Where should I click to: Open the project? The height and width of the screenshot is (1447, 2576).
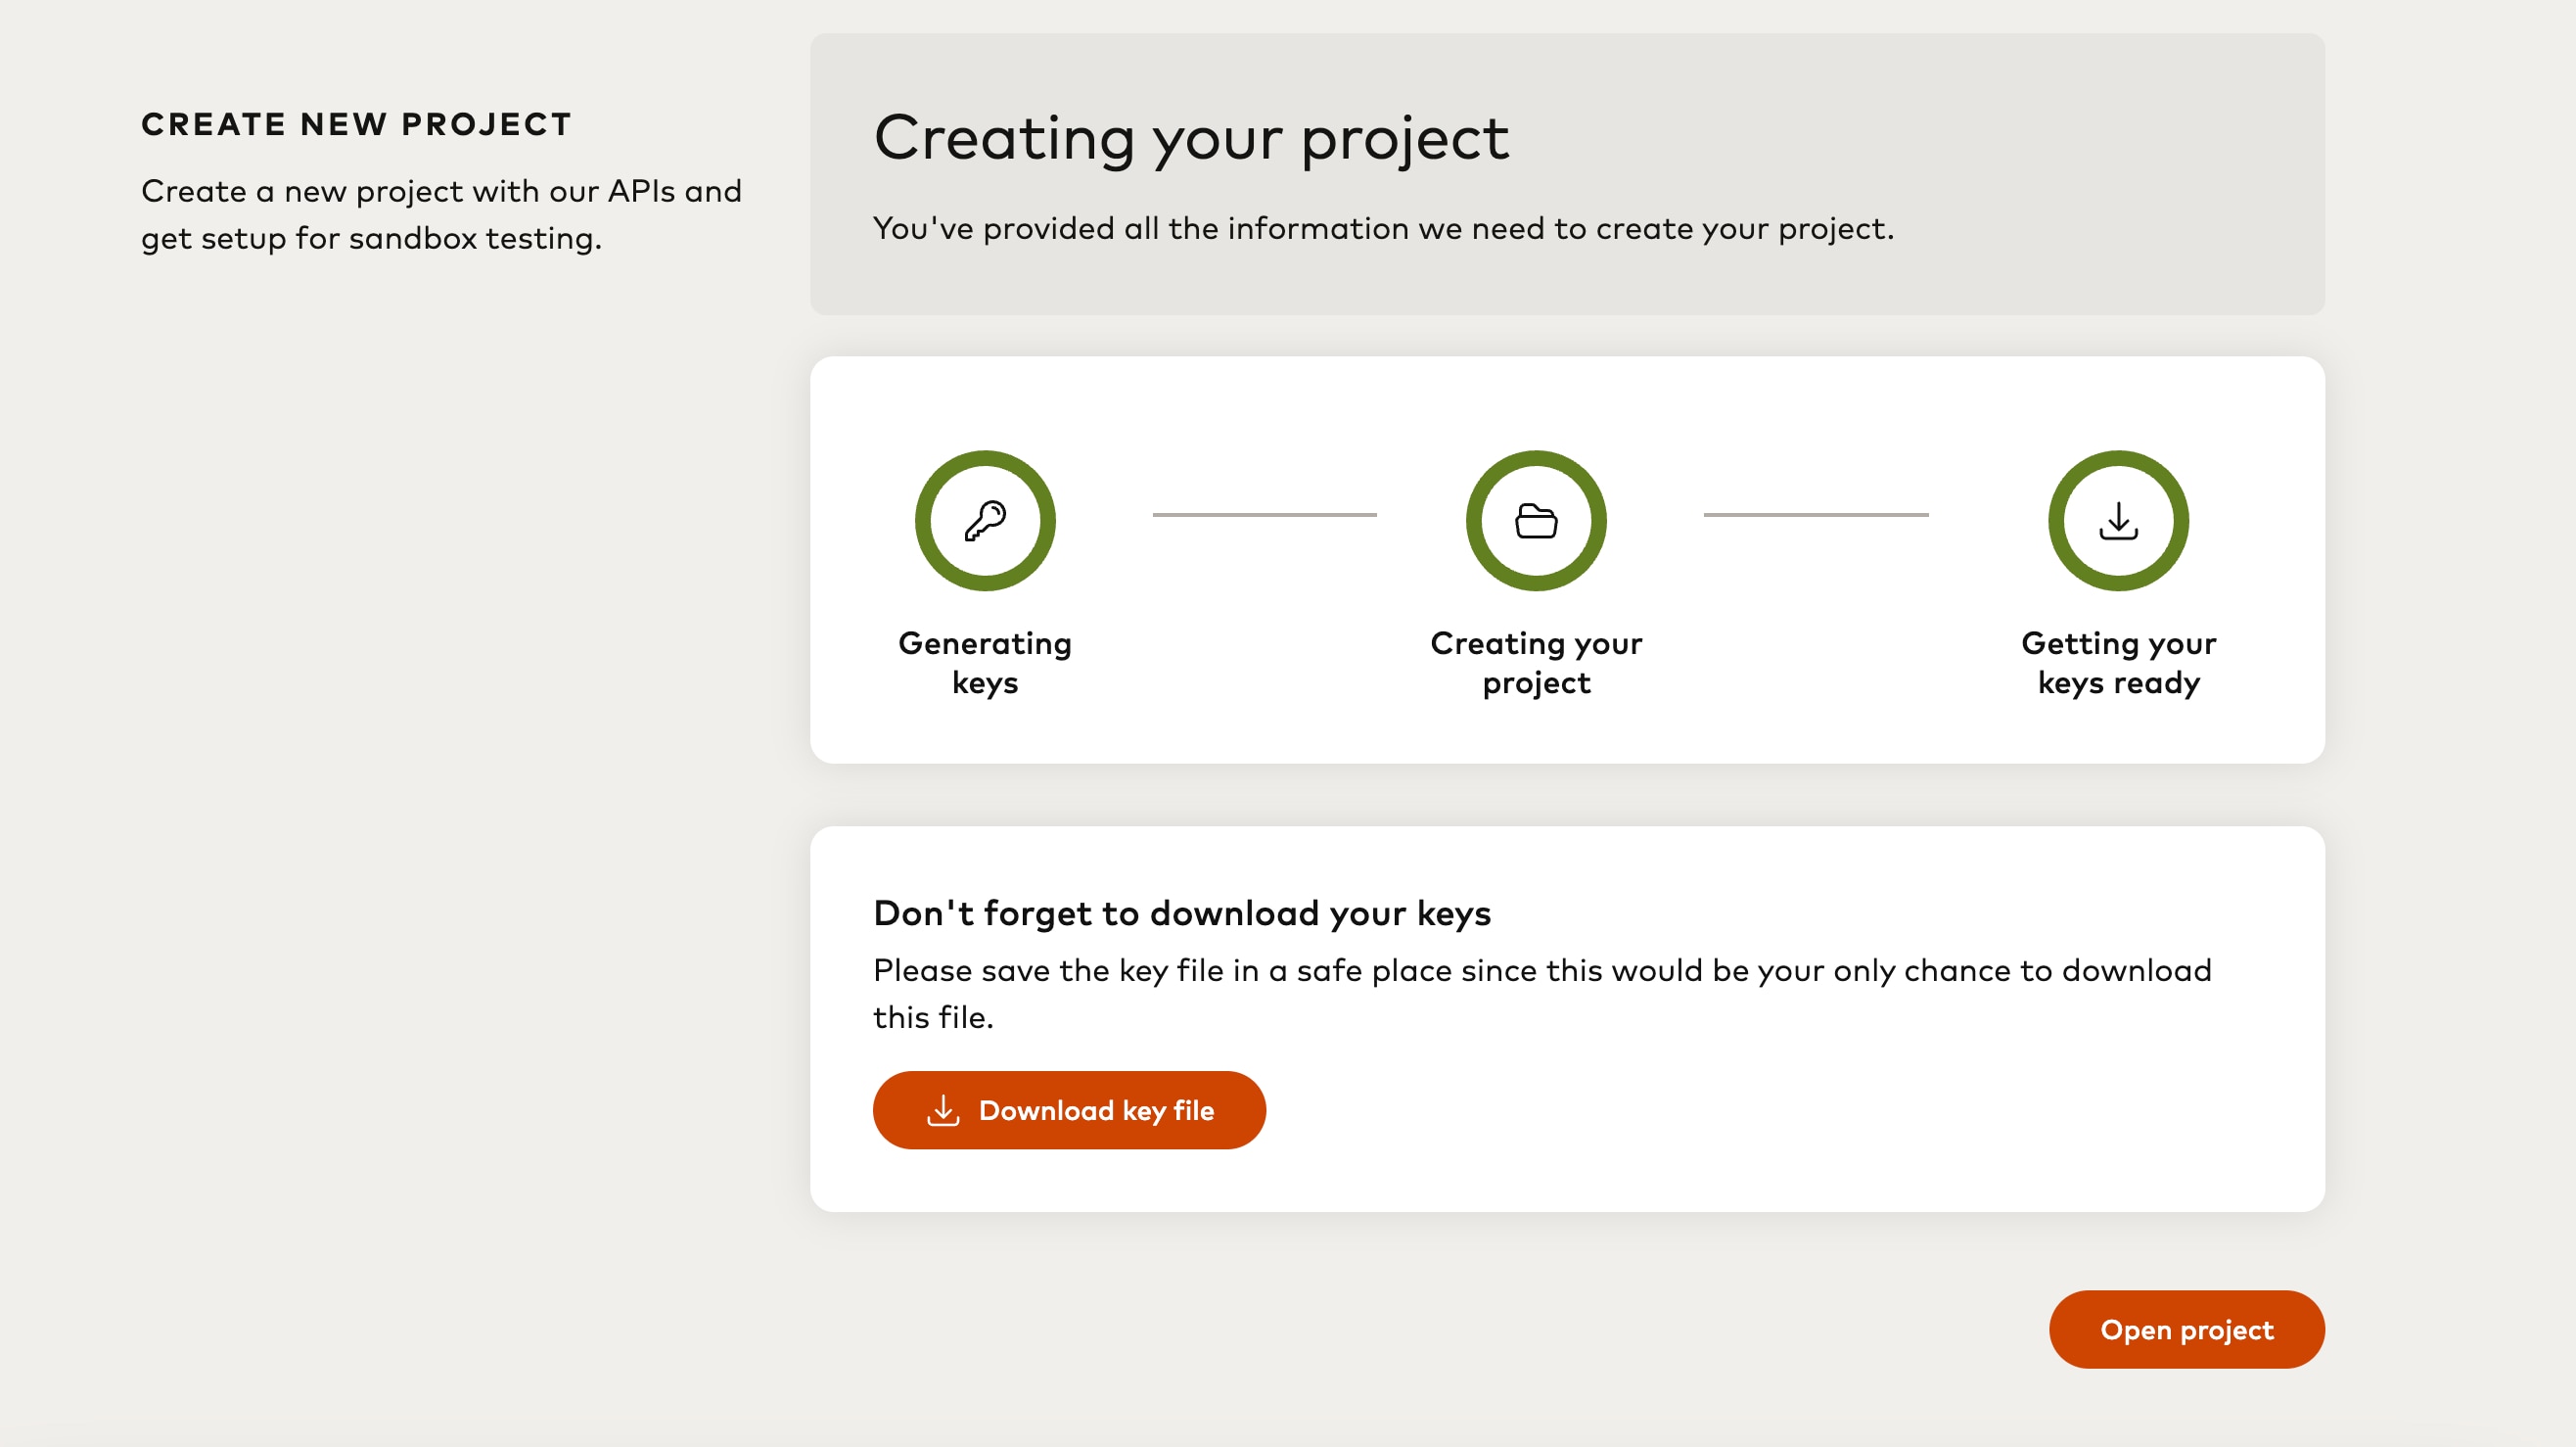pyautogui.click(x=2186, y=1329)
